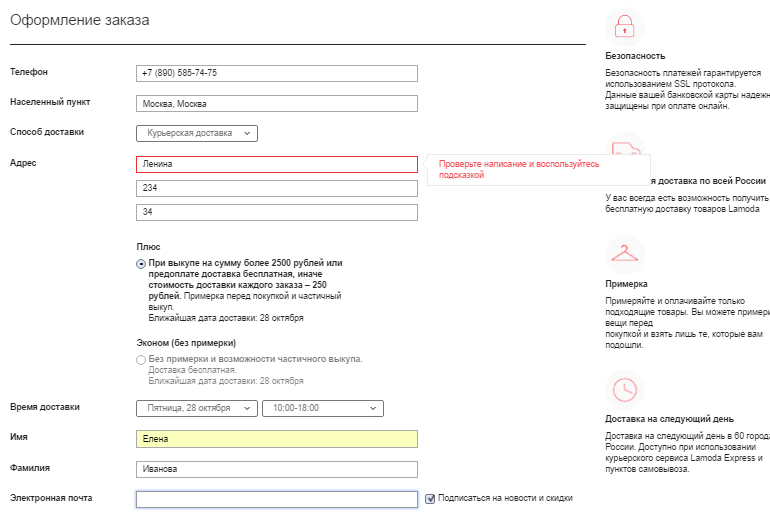This screenshot has height=515, width=770.
Task: Click the clock icon for next-day delivery
Action: [625, 389]
